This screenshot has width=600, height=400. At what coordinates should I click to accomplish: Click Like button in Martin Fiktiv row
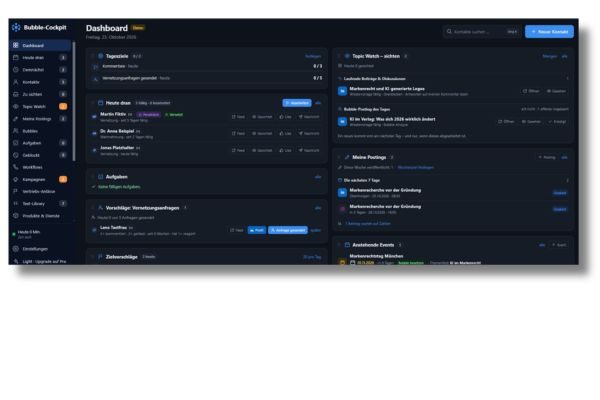click(x=285, y=117)
